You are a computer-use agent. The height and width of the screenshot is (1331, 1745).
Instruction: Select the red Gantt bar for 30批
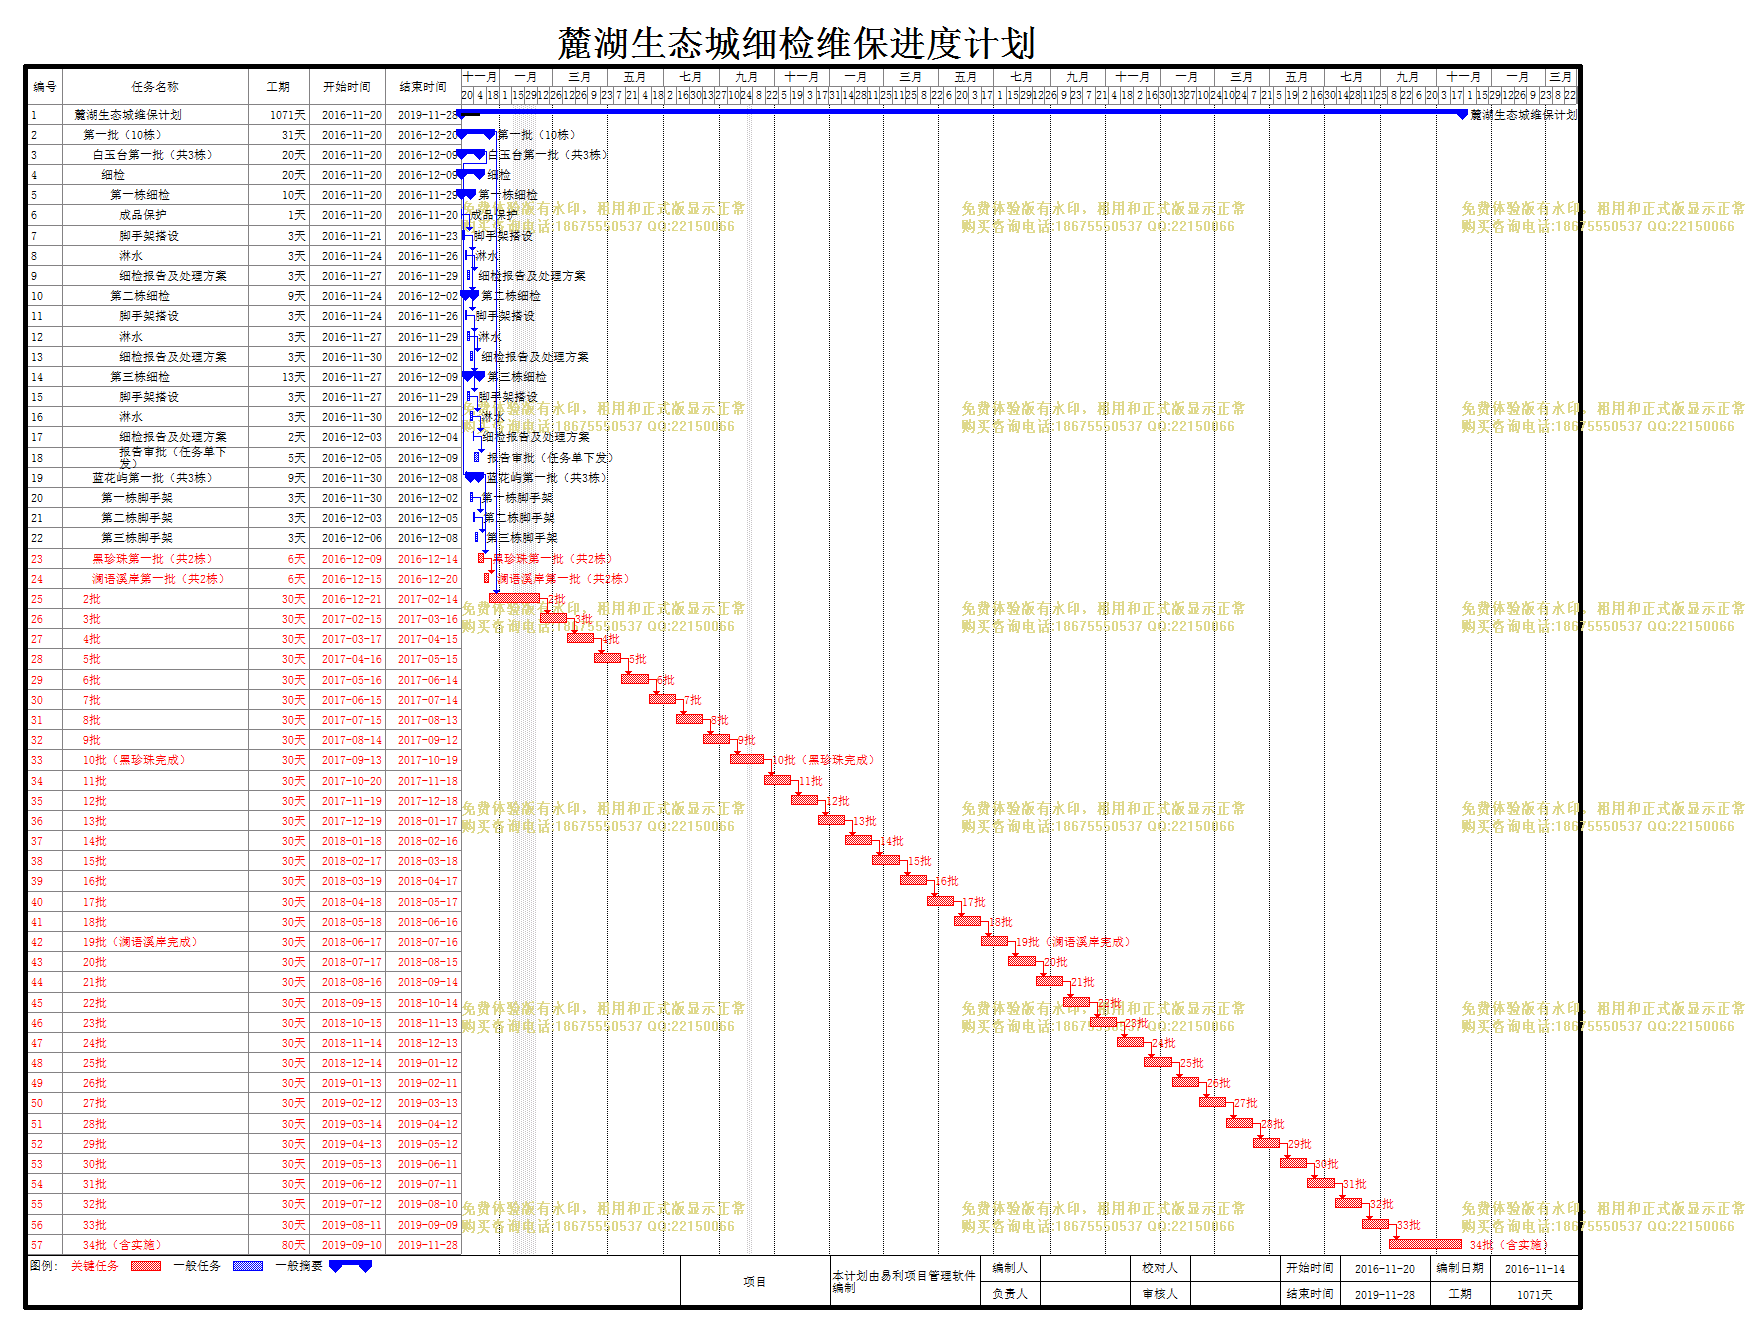[1293, 1163]
